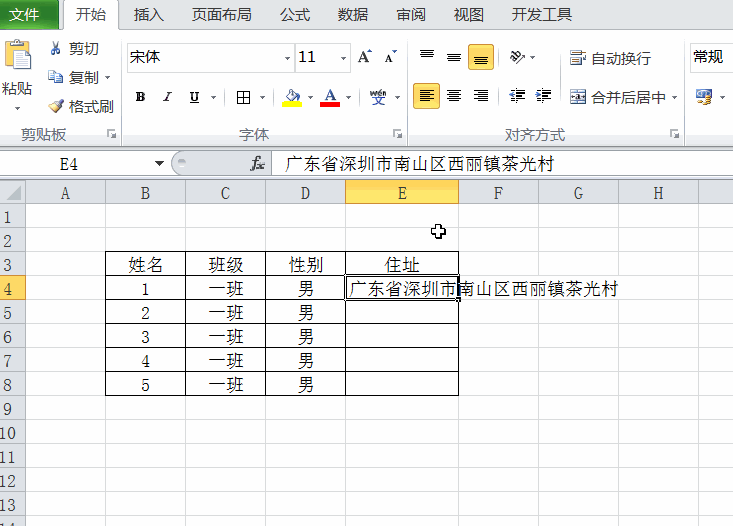Viewport: 733px width, 526px height.
Task: Toggle italic formatting
Action: point(166,97)
